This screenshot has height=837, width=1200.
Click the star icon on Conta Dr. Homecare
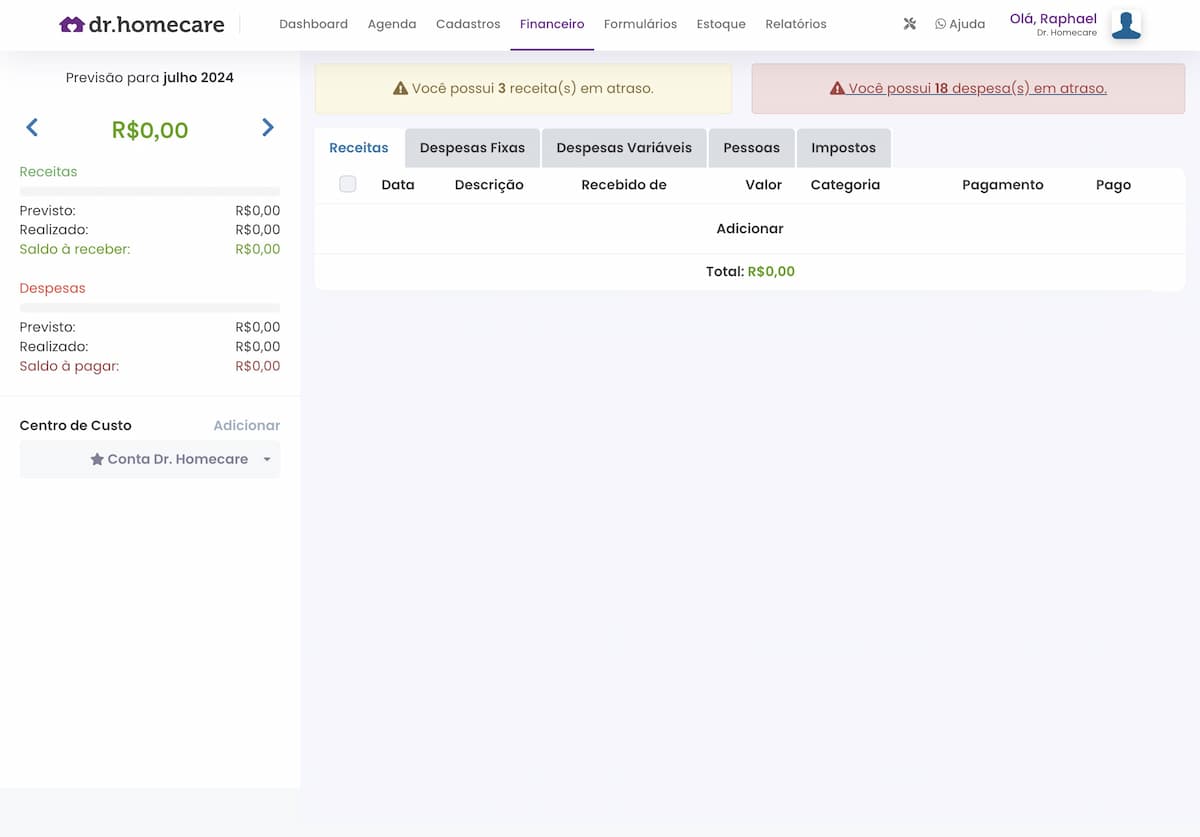[x=97, y=459]
